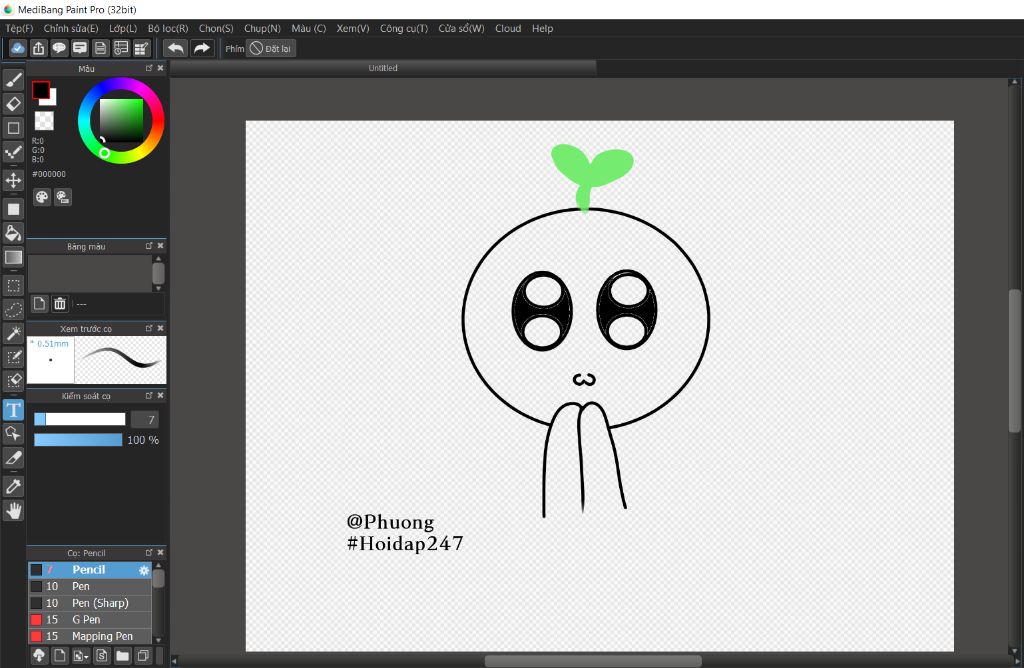Select the G Pen brush
1024x668 pixels.
90,620
